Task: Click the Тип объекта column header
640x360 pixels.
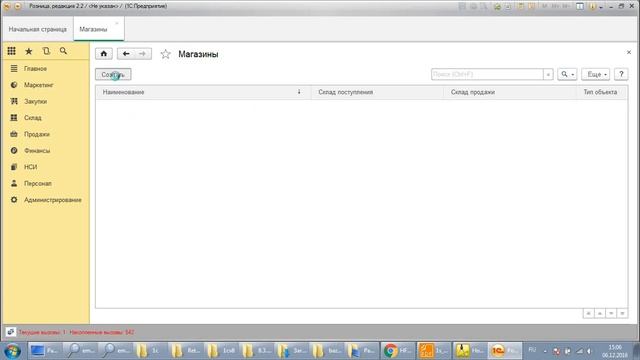Action: coord(602,92)
